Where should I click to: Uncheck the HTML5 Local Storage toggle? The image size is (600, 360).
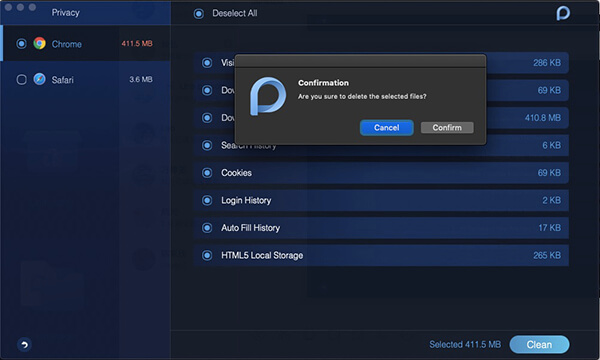(x=207, y=256)
